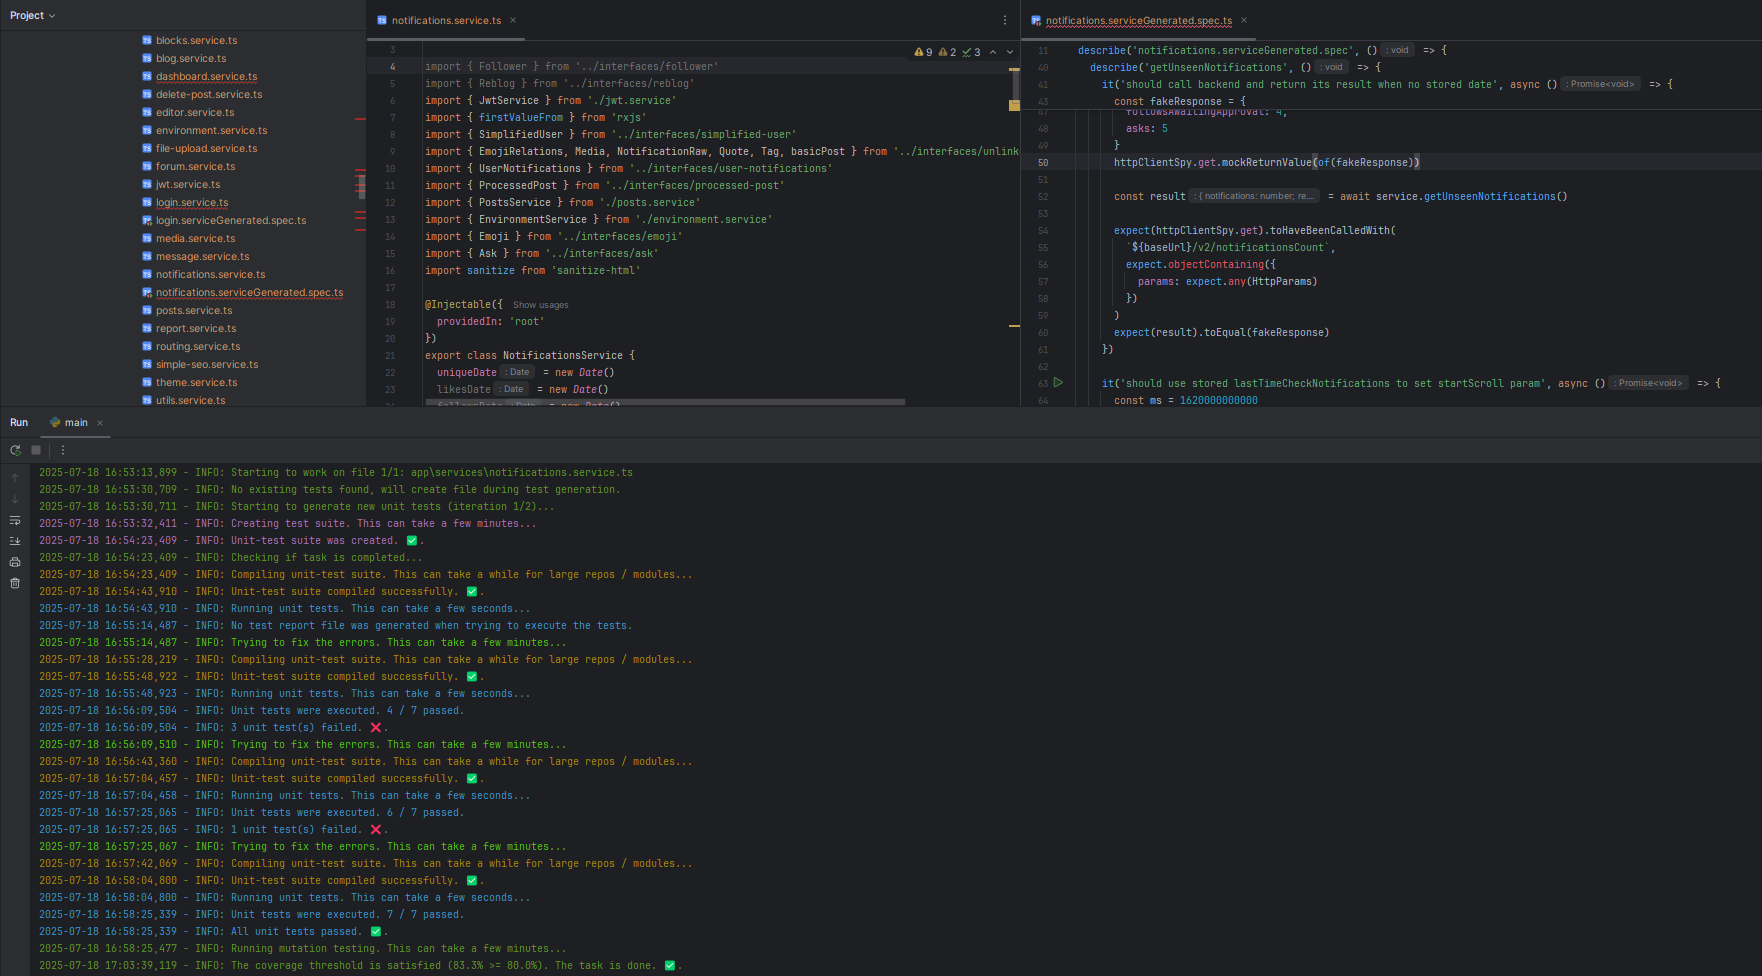The height and width of the screenshot is (976, 1762).
Task: Open blog.service.ts in project tree
Action: pos(184,58)
